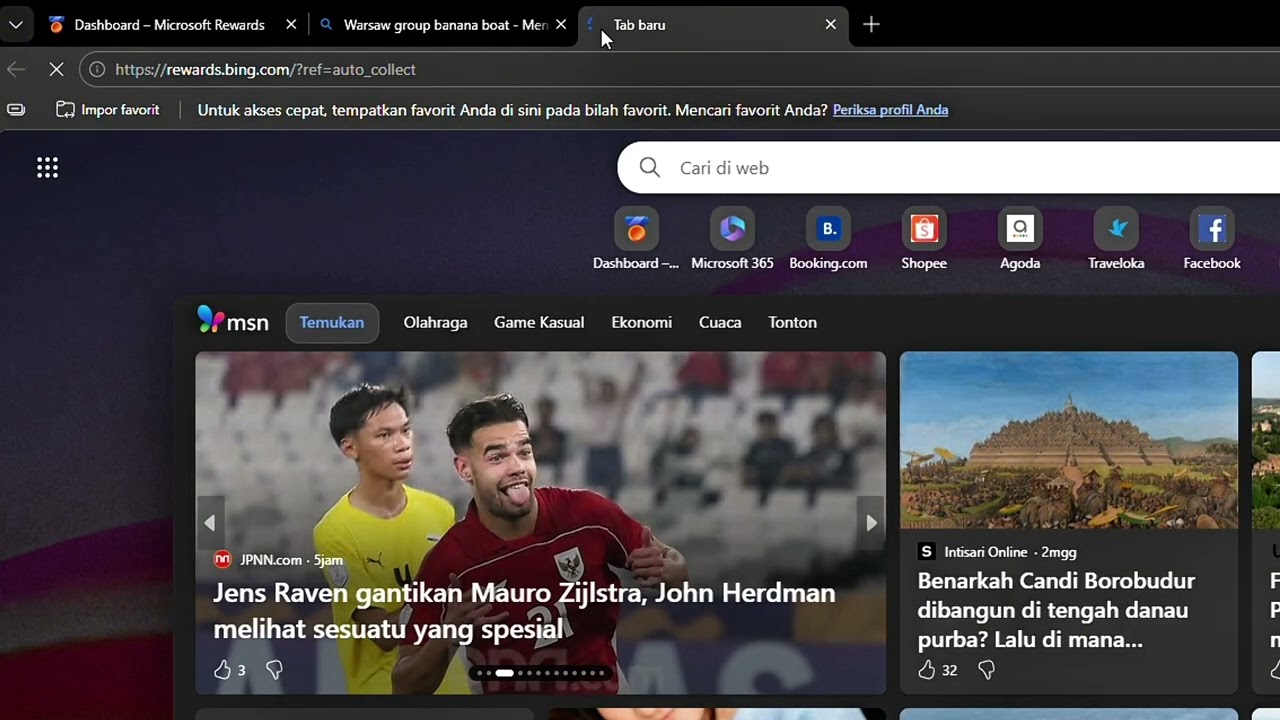
Task: Select the Cuaca feed tab
Action: pos(720,323)
